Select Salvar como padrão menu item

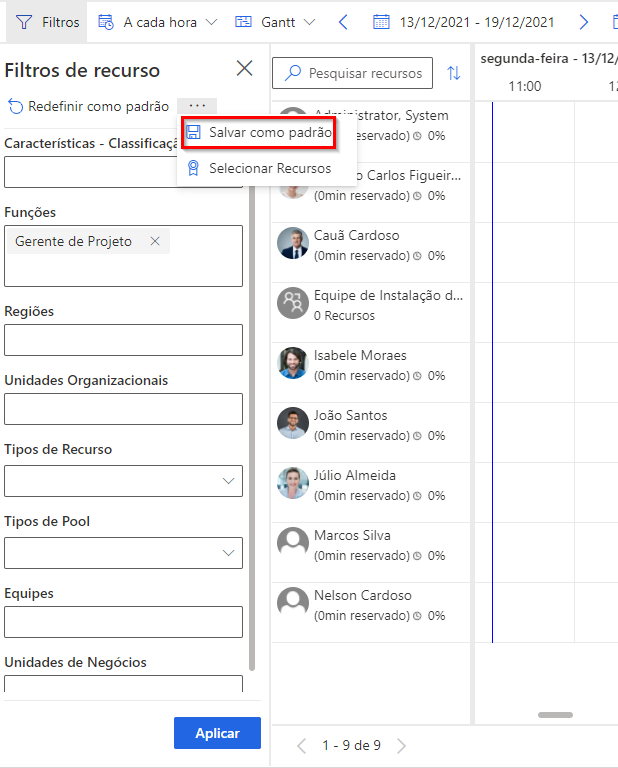click(x=259, y=132)
